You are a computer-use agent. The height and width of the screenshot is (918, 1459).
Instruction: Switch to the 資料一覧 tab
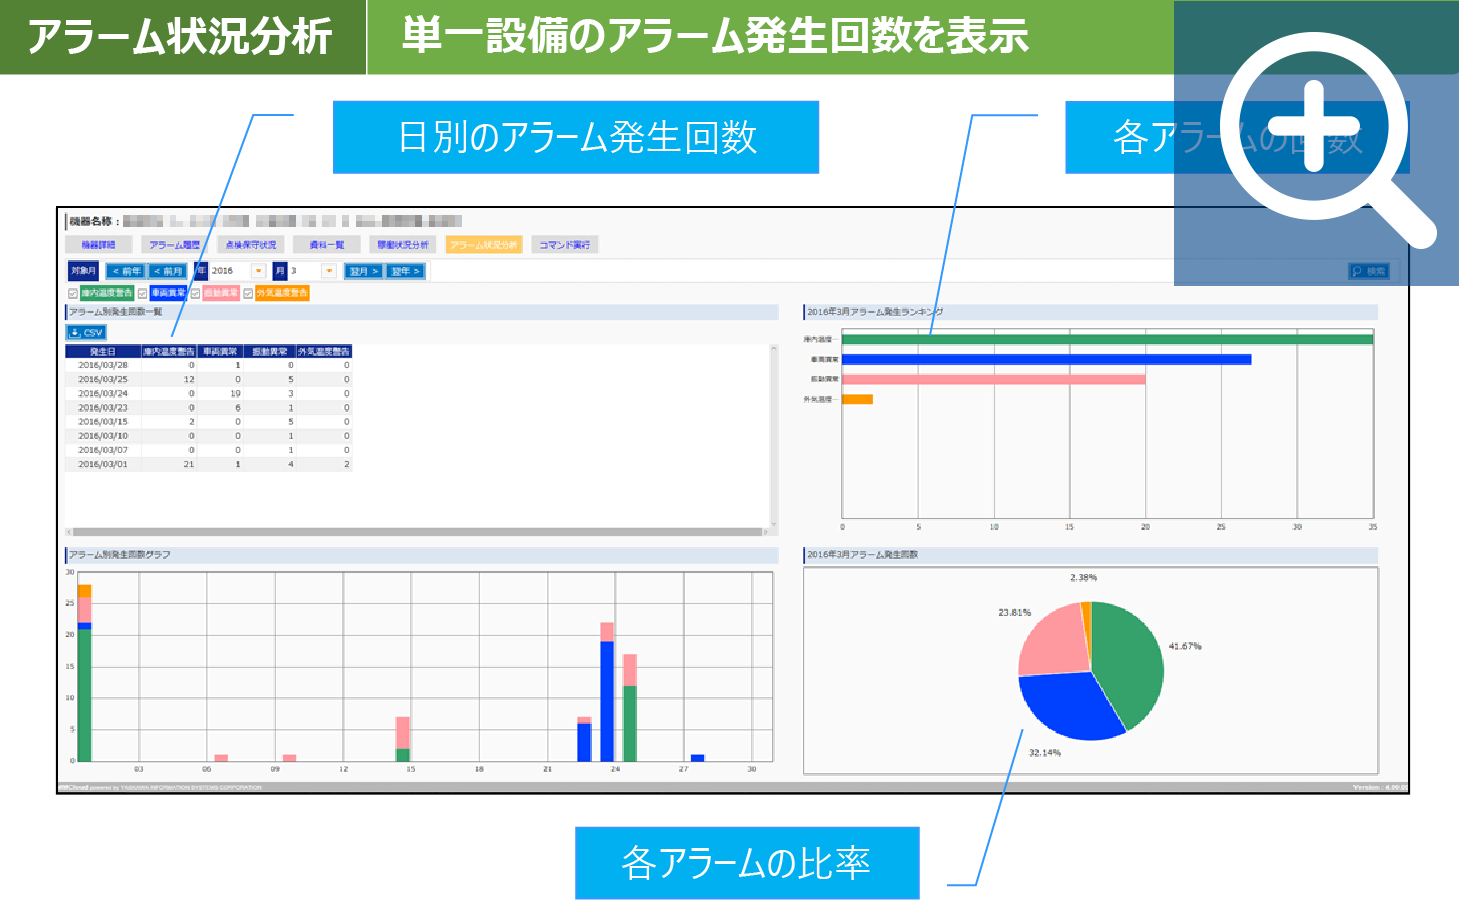[x=326, y=245]
